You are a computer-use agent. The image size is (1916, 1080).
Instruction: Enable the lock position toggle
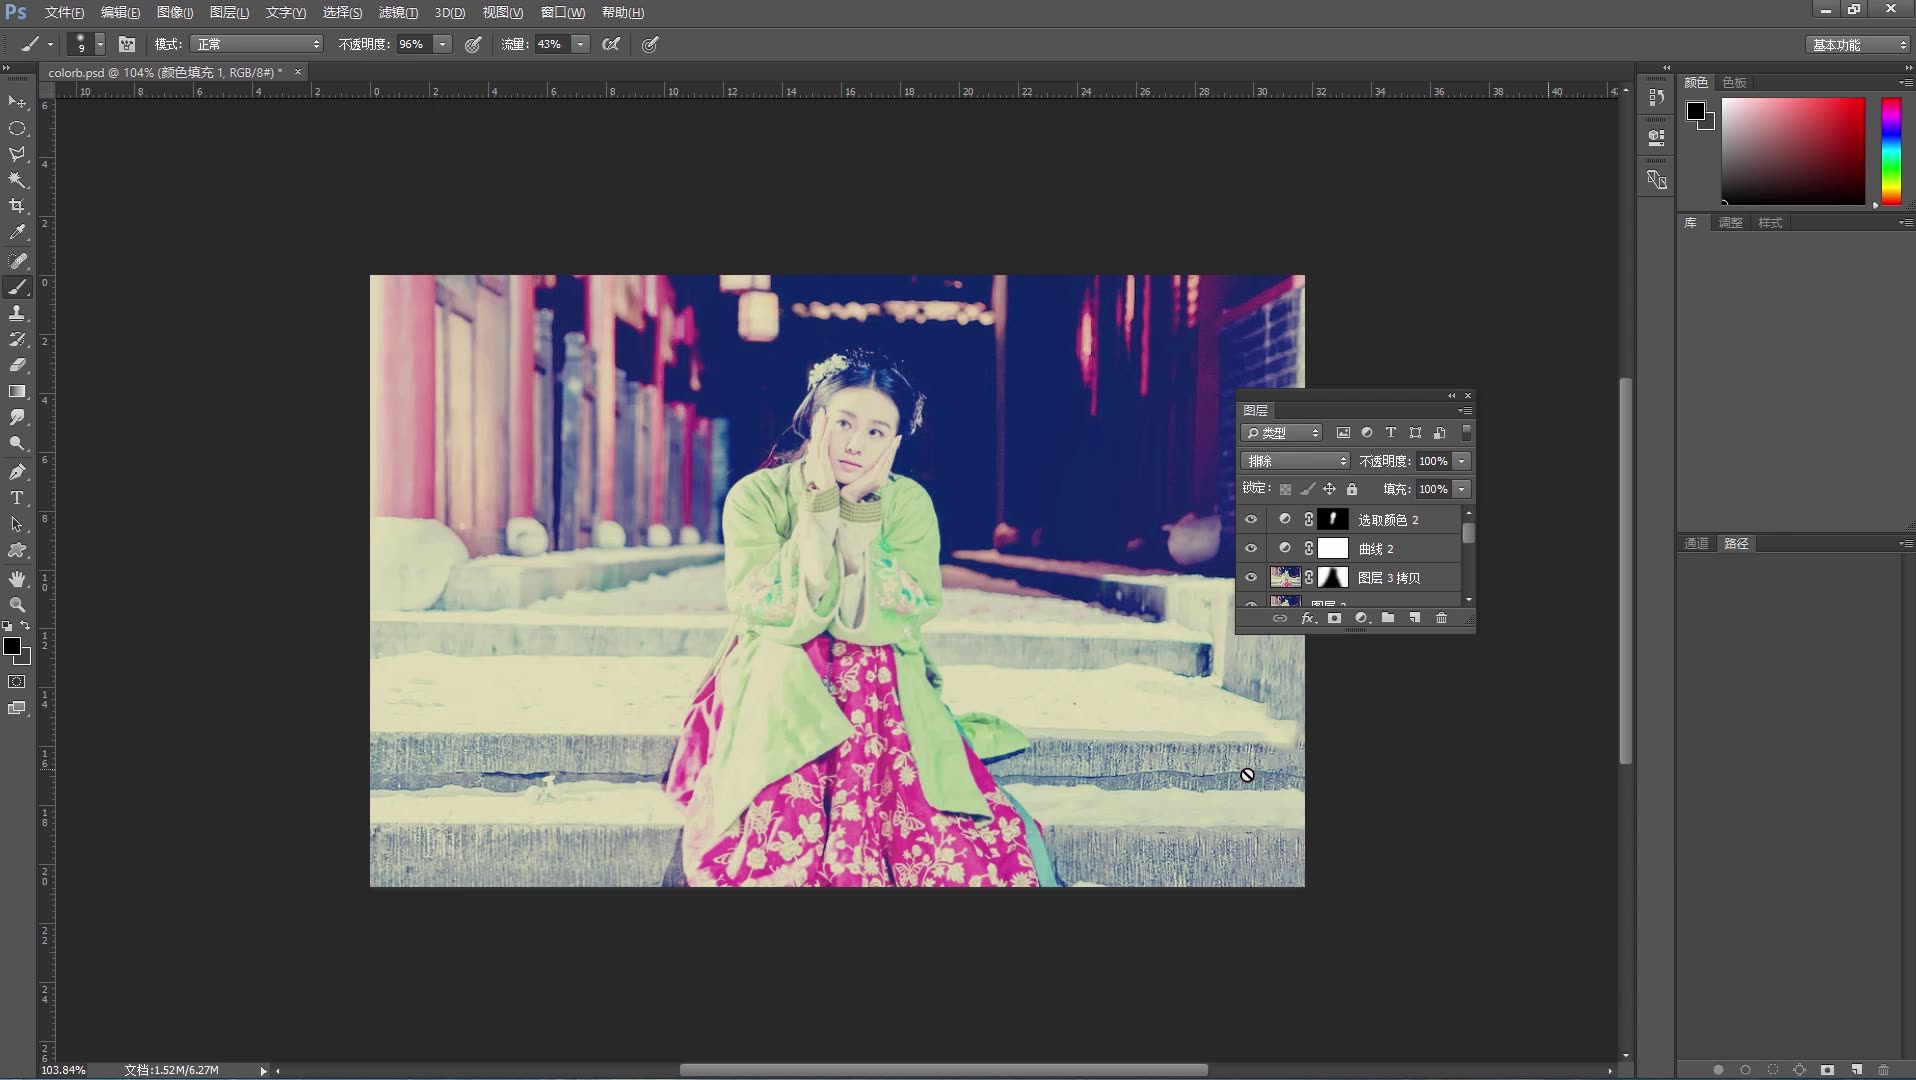(1330, 489)
